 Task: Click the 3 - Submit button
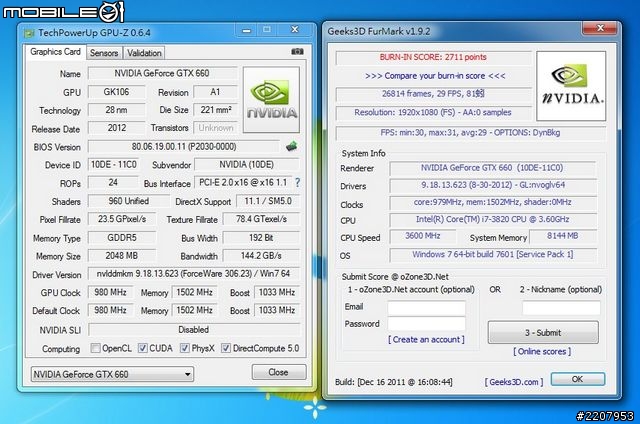tap(543, 333)
